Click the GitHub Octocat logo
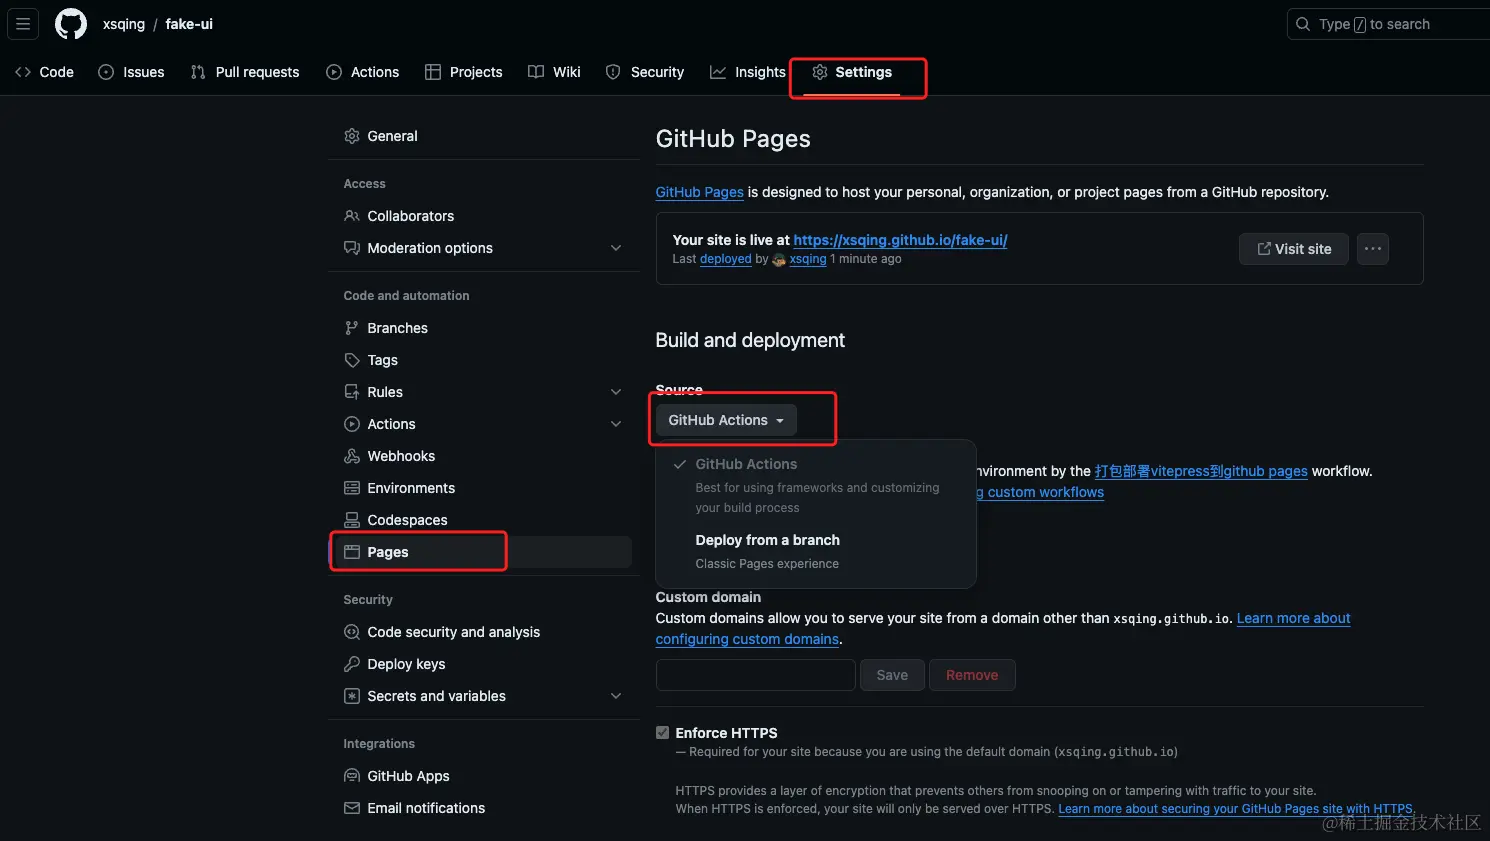 coord(71,24)
